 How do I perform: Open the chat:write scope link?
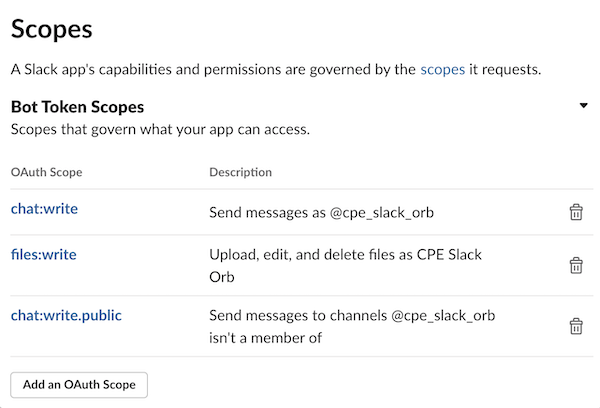click(44, 209)
